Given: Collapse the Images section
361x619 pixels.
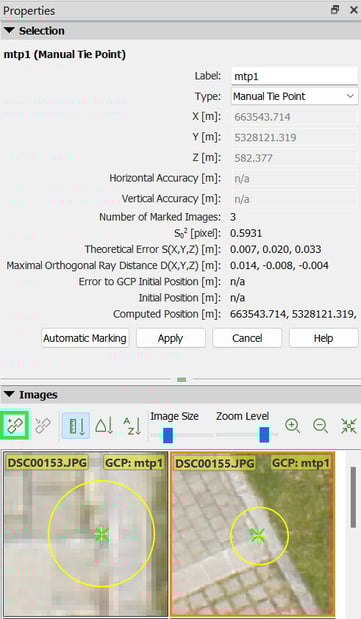Looking at the screenshot, I should coord(9,394).
